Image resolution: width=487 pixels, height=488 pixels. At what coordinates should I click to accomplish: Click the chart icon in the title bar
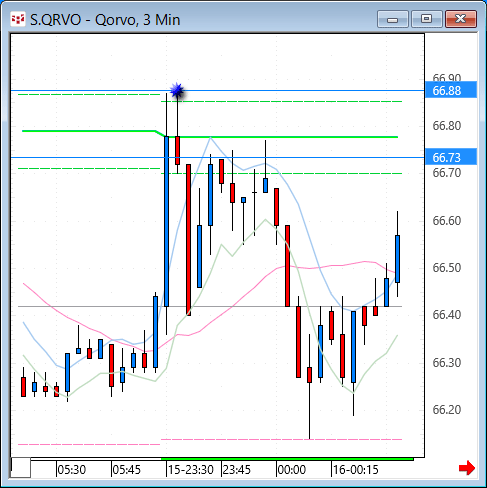(x=18, y=20)
